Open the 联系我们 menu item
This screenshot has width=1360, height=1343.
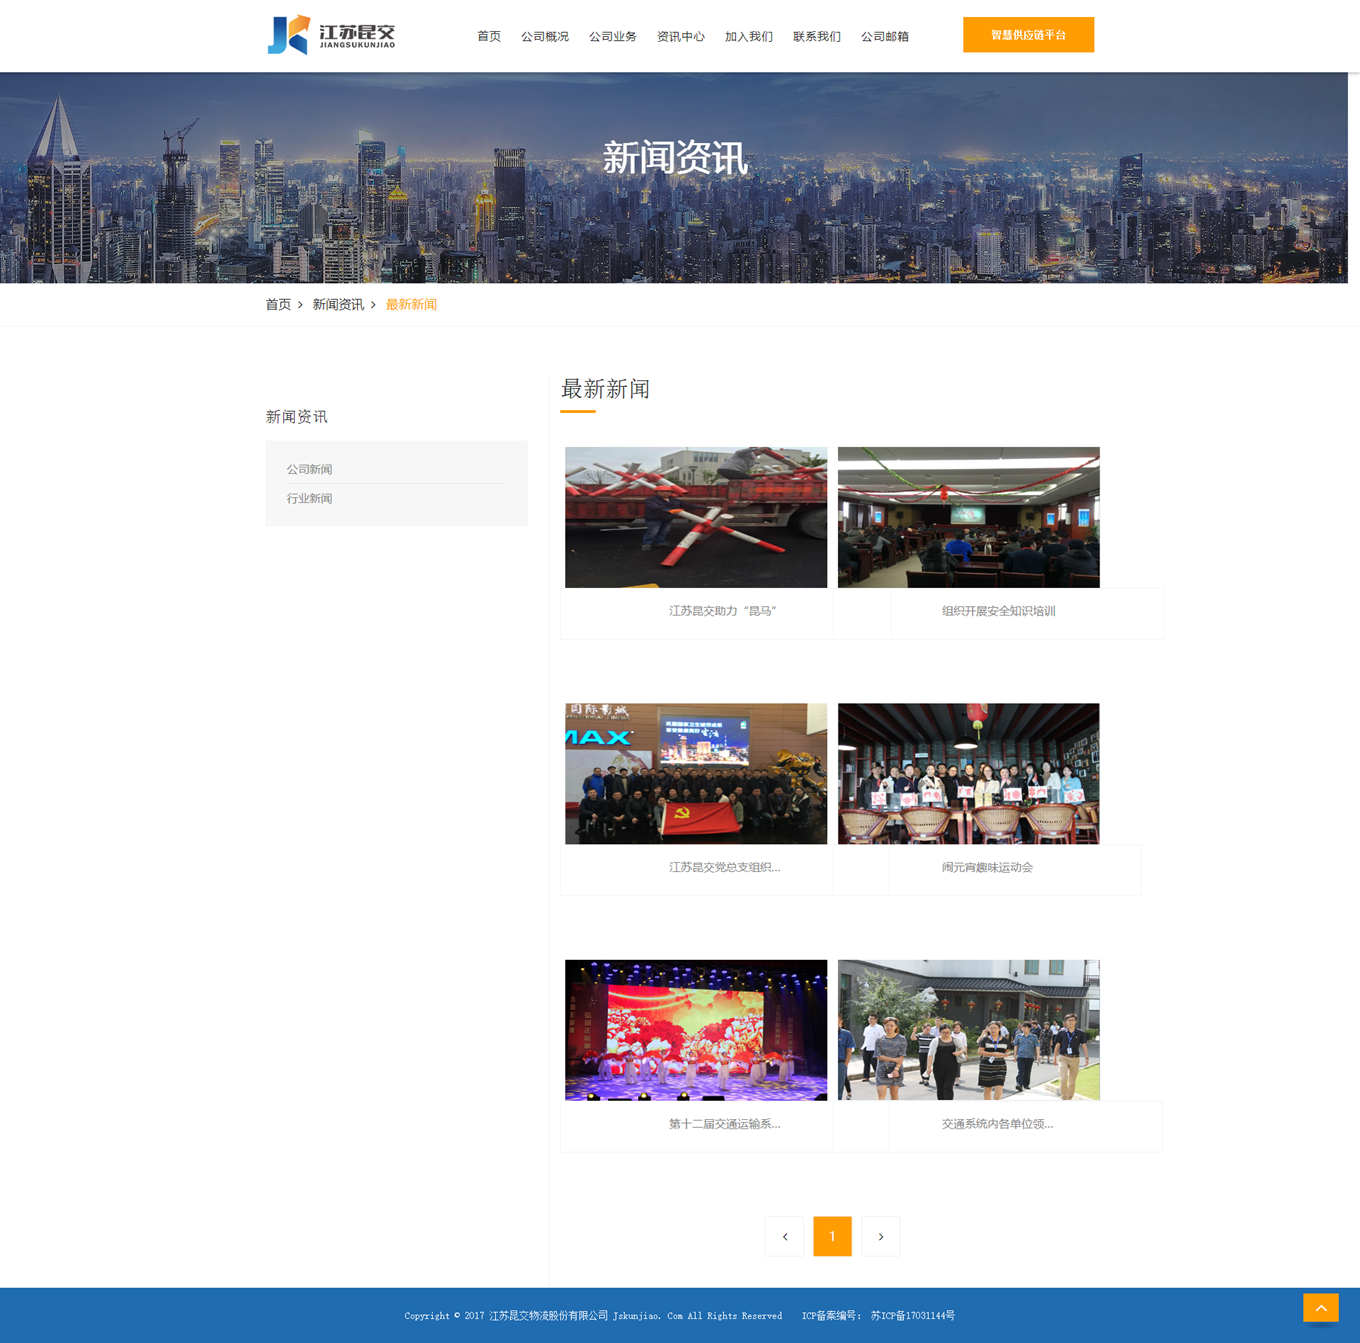pyautogui.click(x=816, y=37)
